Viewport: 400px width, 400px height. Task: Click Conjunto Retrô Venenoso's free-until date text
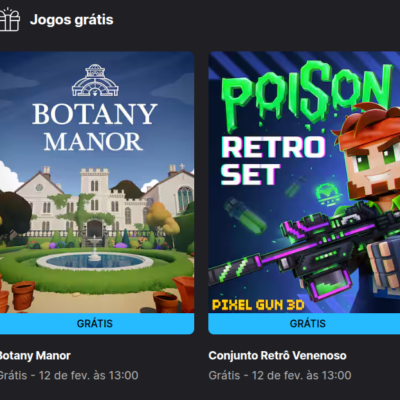280,375
